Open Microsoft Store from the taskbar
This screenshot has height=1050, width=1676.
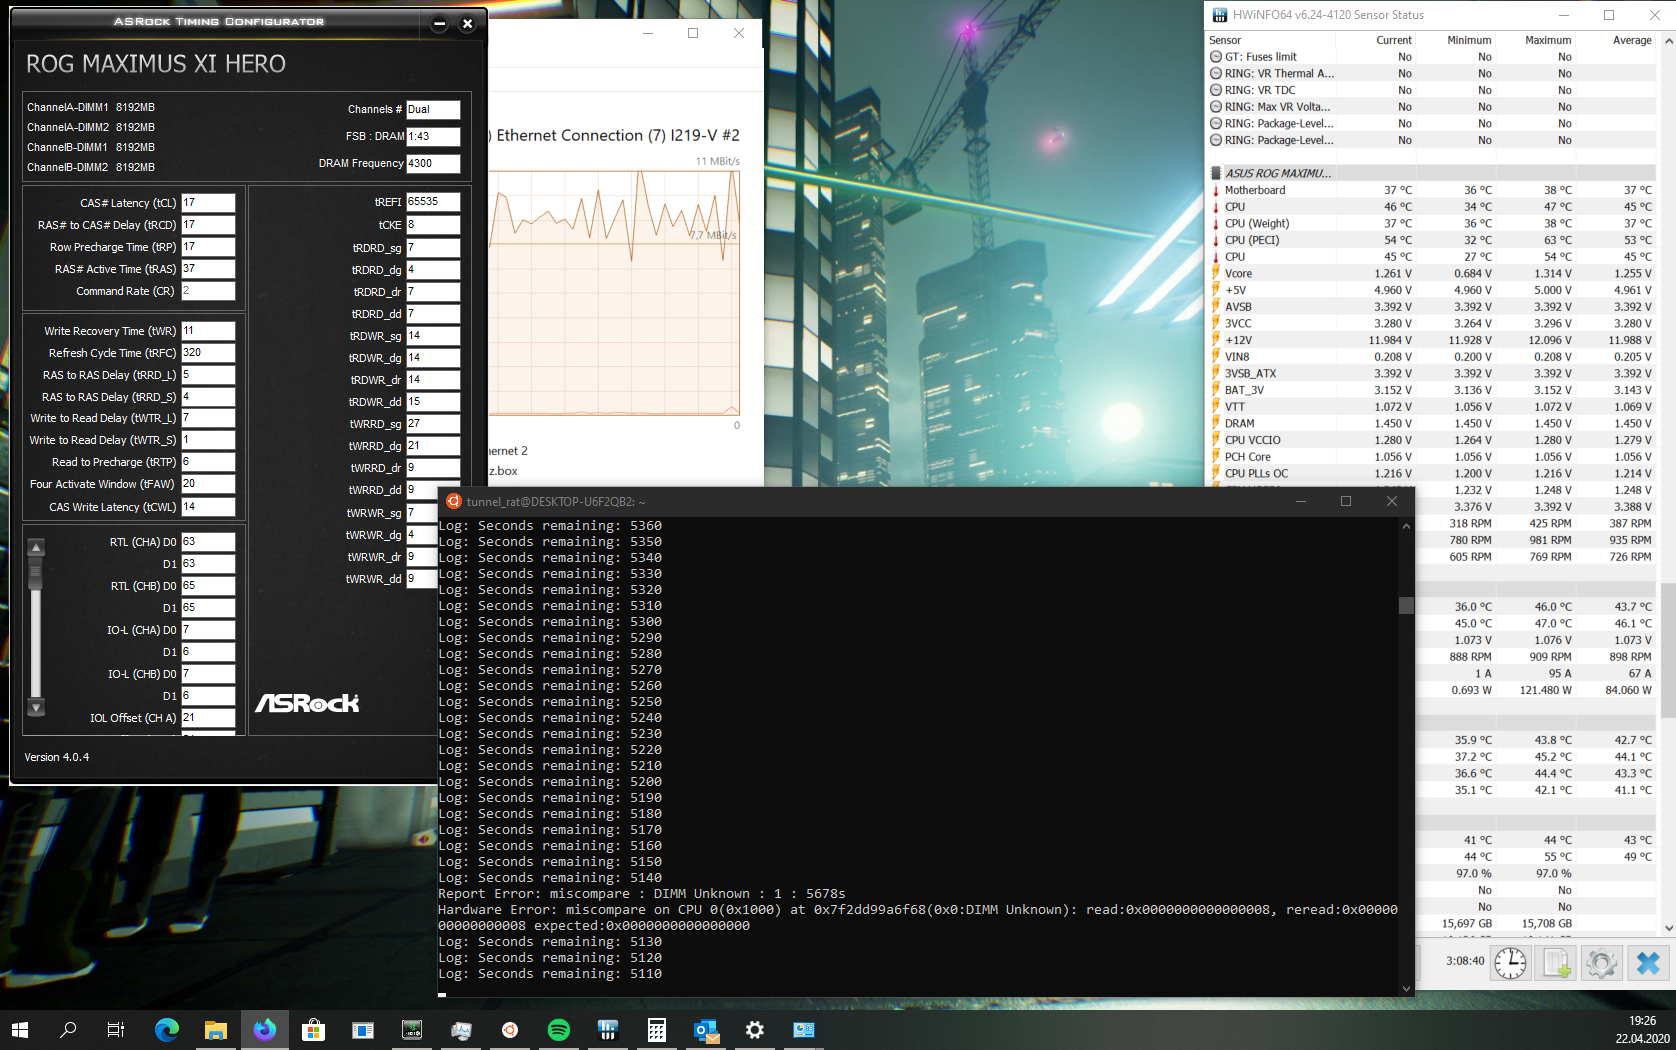tap(313, 1030)
